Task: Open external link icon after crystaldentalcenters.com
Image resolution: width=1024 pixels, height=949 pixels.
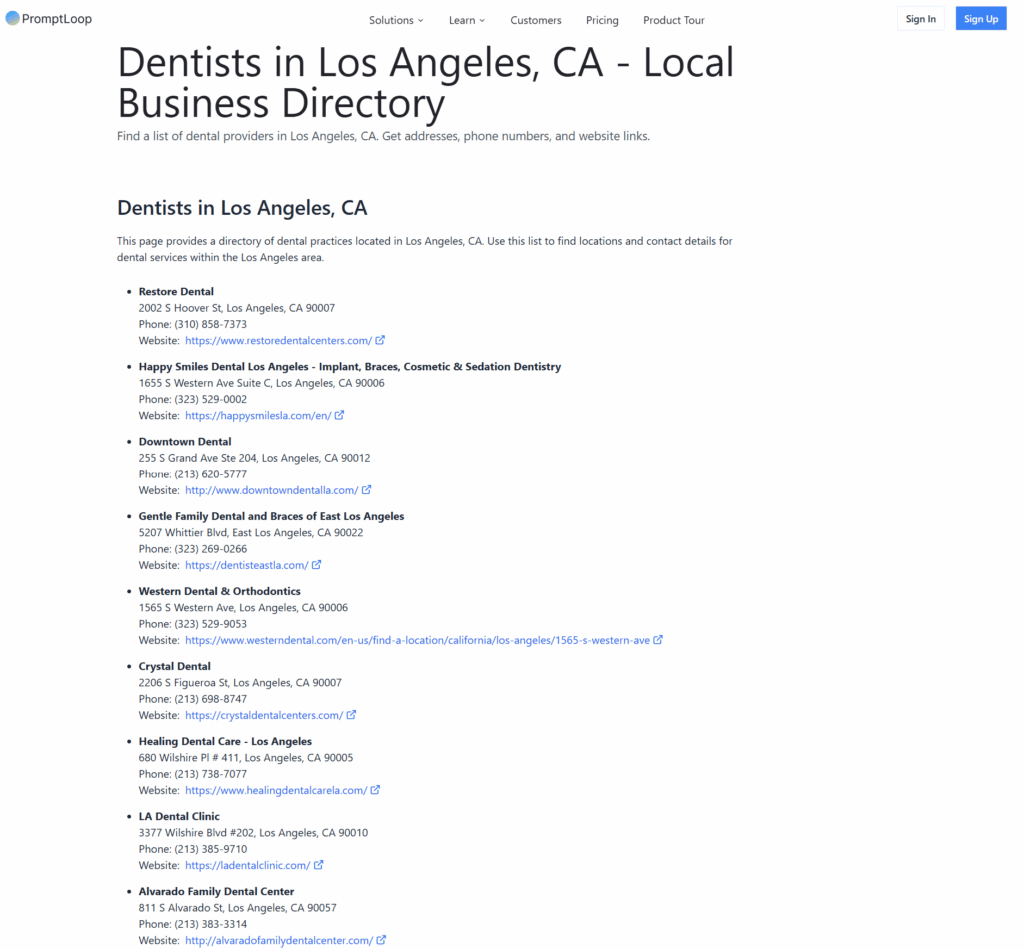Action: [351, 715]
